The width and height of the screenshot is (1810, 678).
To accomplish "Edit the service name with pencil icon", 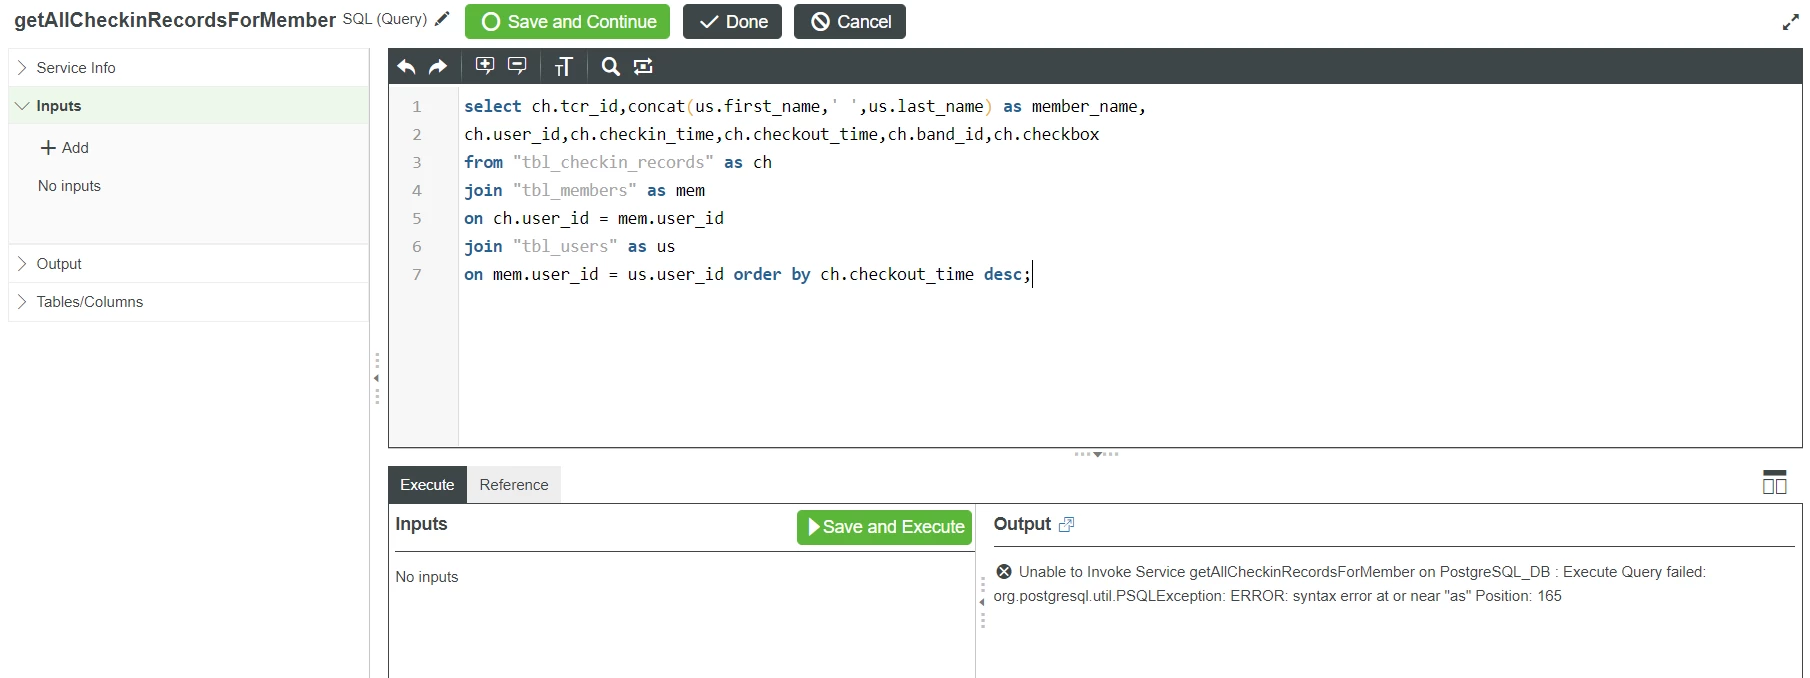I will [442, 19].
